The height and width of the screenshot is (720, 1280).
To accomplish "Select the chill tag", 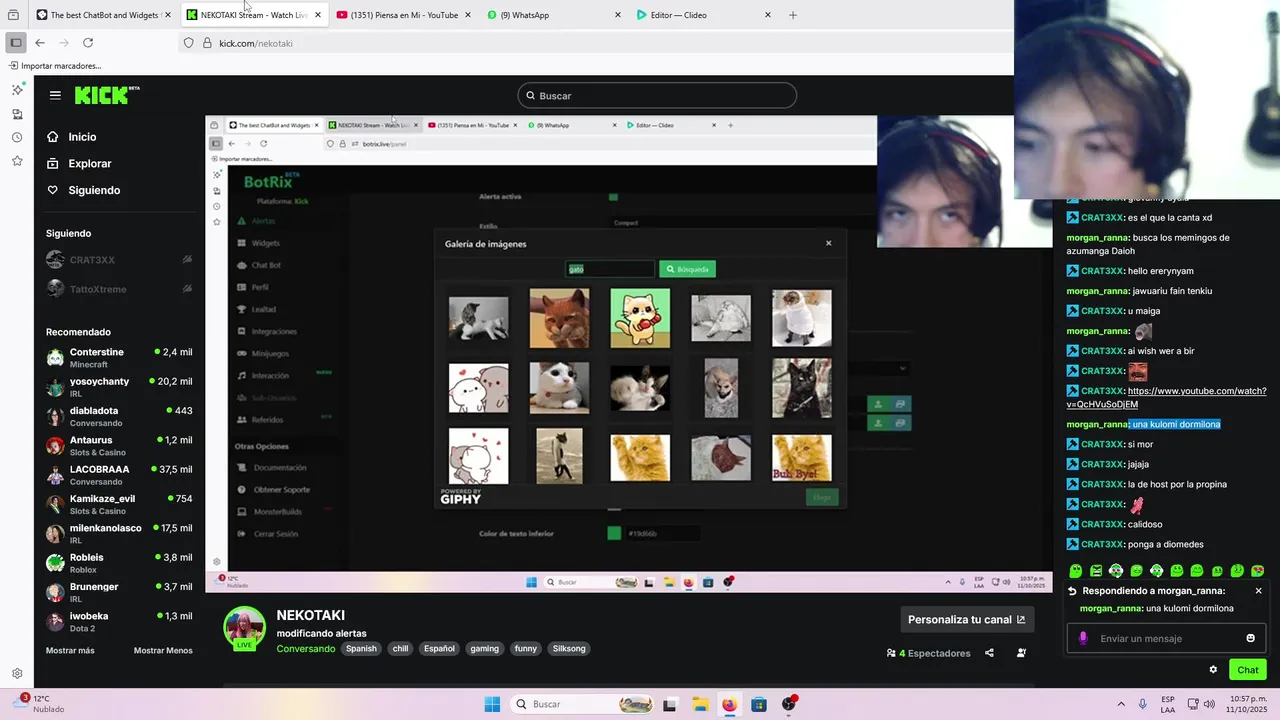I will coord(400,649).
